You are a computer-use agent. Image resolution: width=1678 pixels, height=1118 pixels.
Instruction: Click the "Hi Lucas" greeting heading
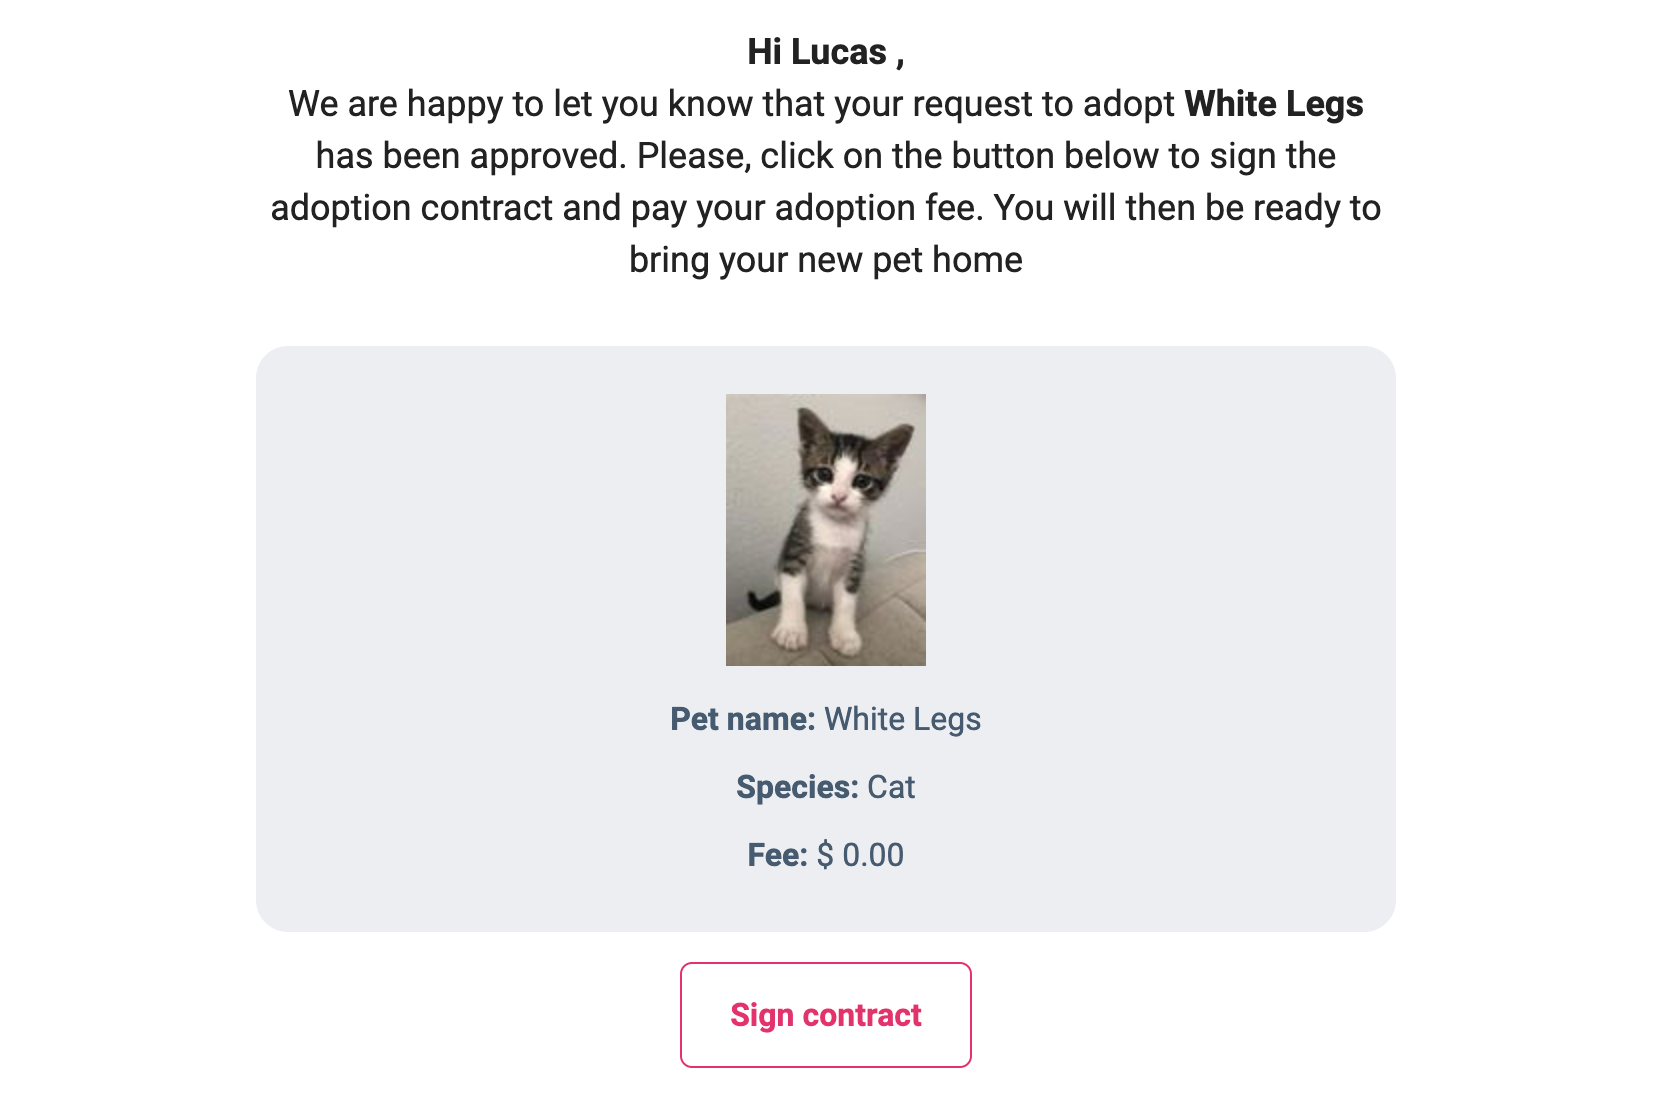coord(825,52)
